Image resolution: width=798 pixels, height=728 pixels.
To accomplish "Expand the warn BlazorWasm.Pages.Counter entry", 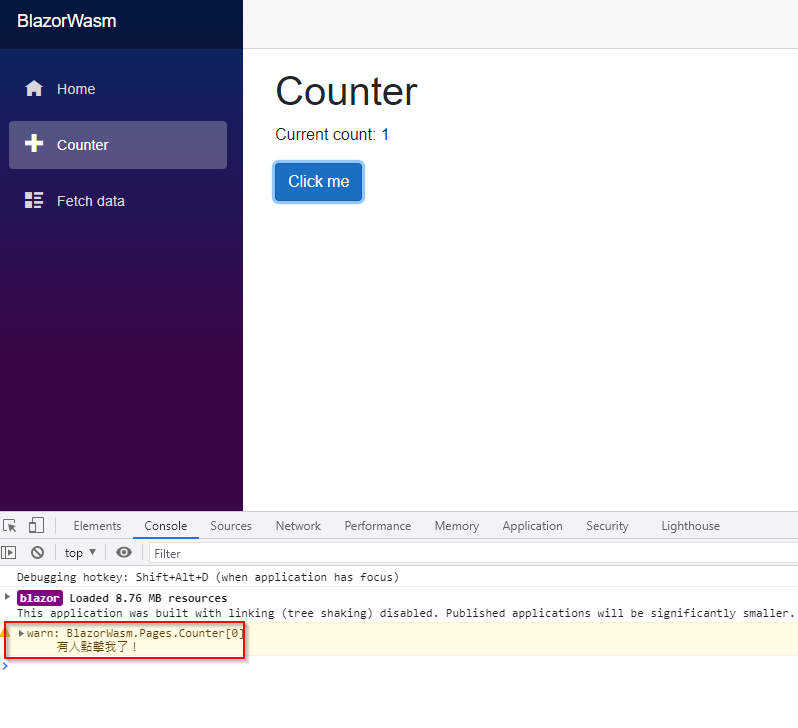I will point(21,633).
